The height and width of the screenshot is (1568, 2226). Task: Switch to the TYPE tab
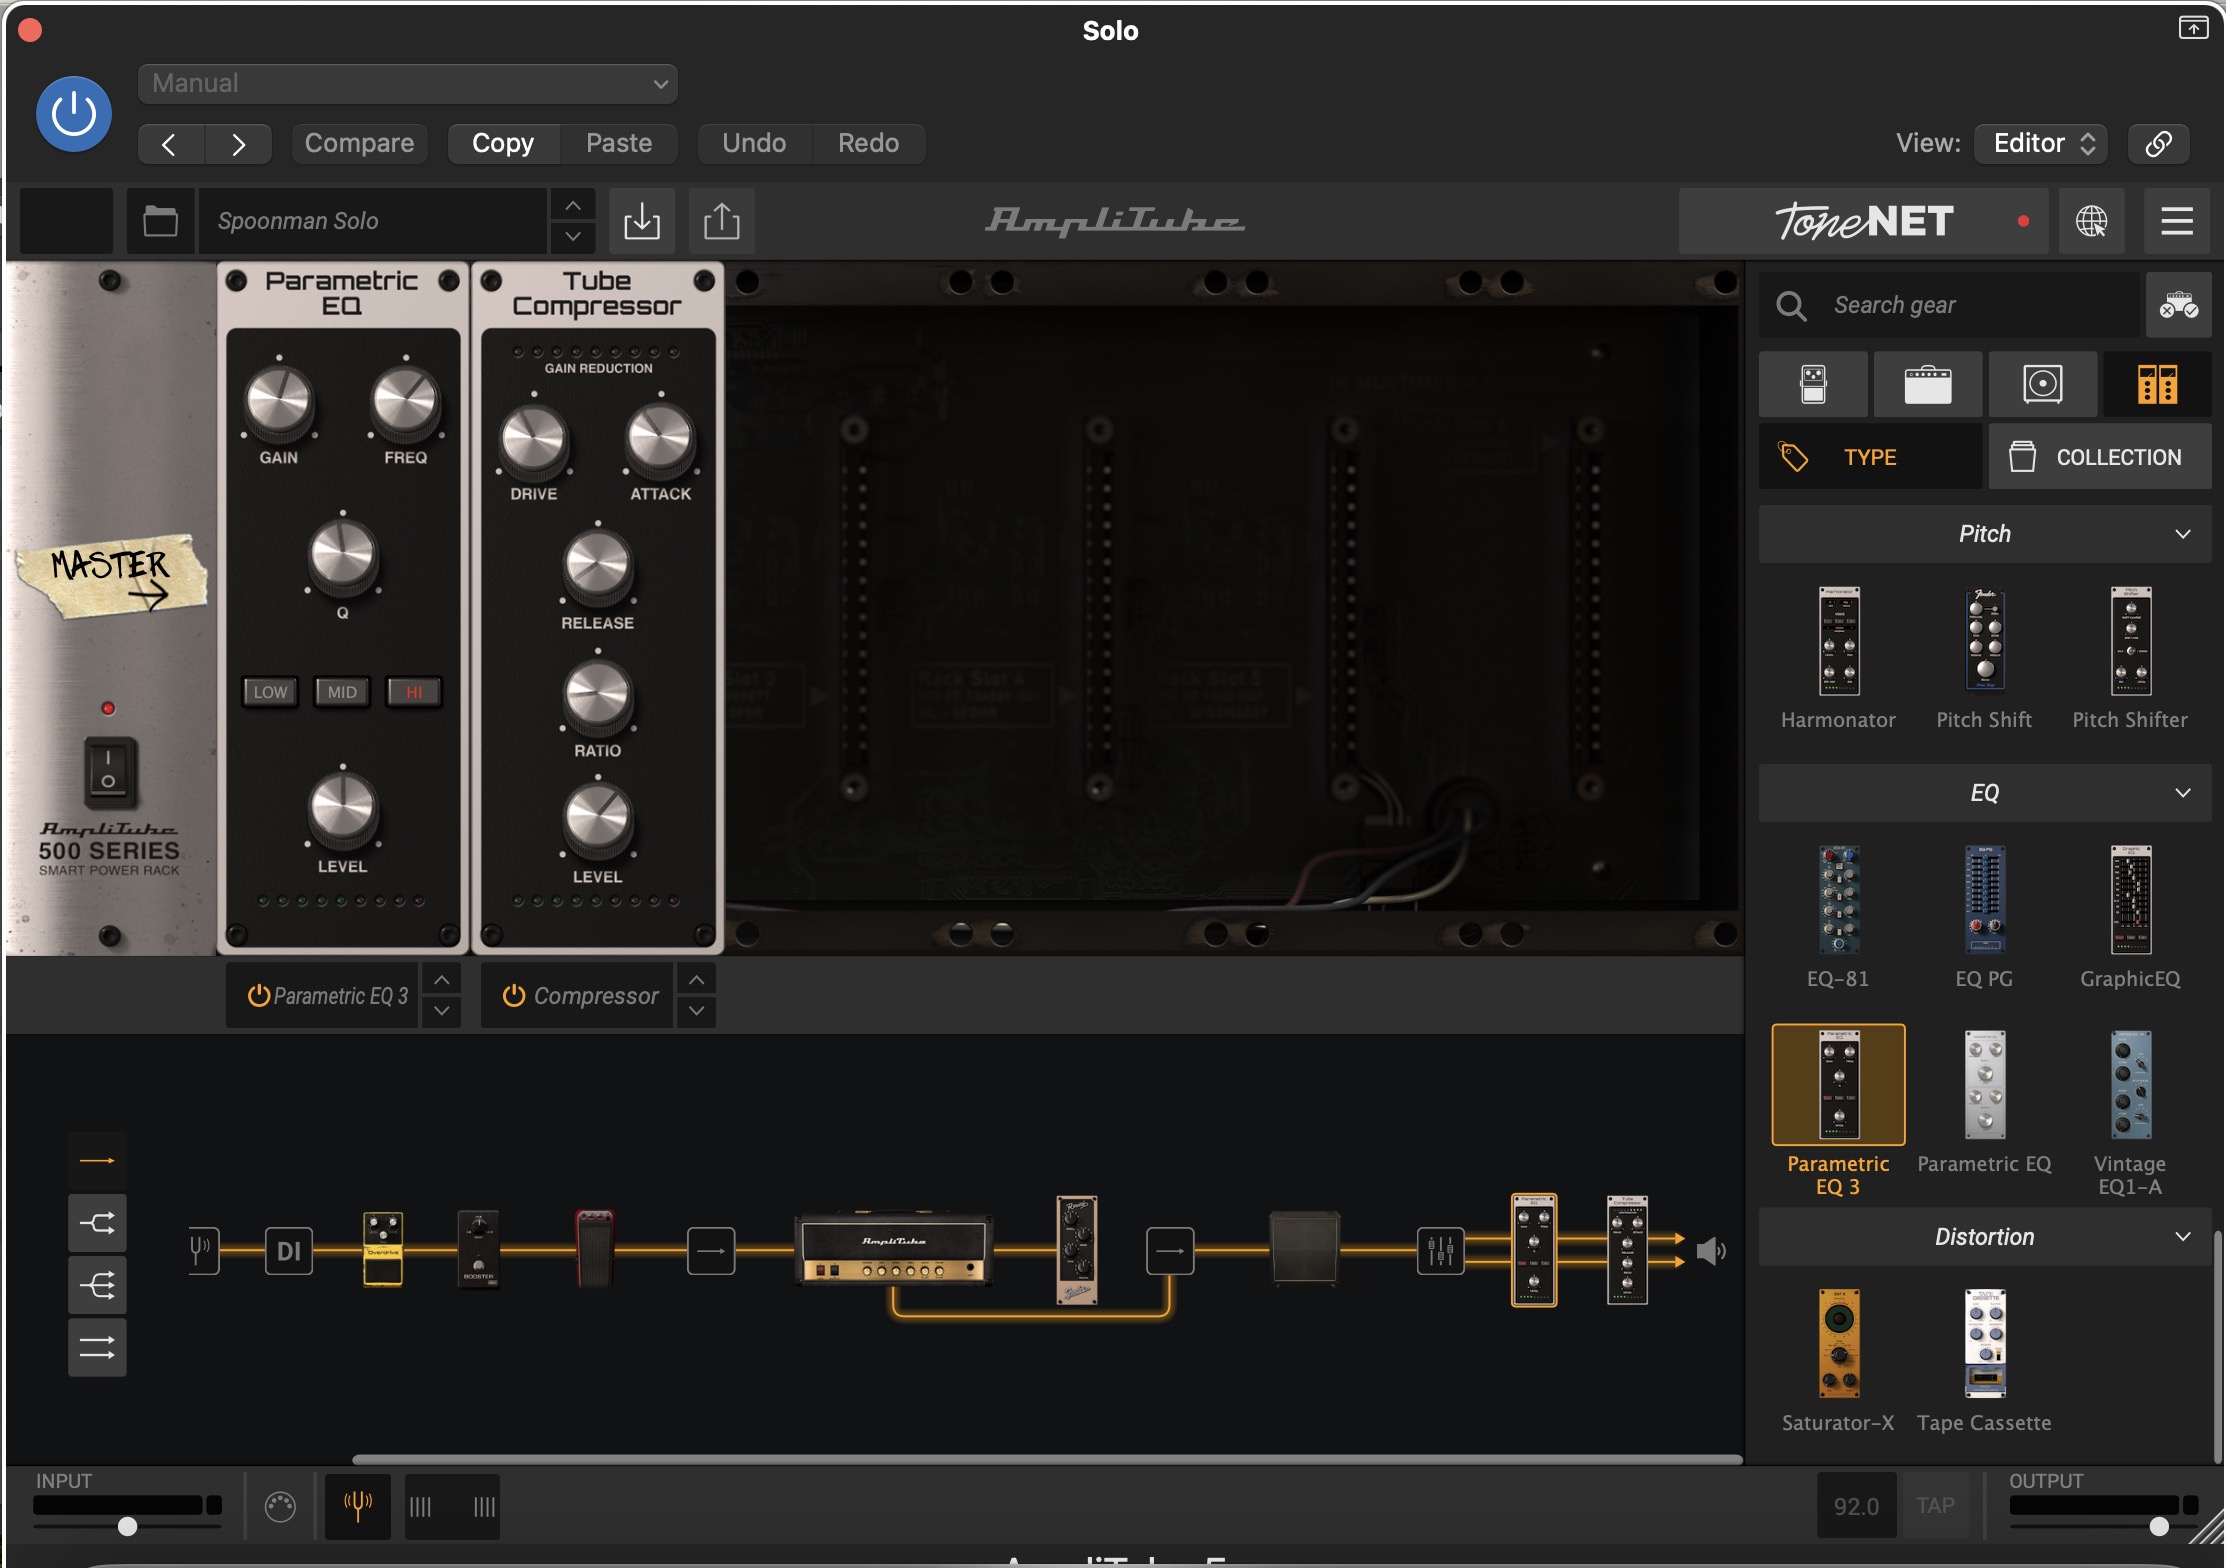click(x=1870, y=457)
